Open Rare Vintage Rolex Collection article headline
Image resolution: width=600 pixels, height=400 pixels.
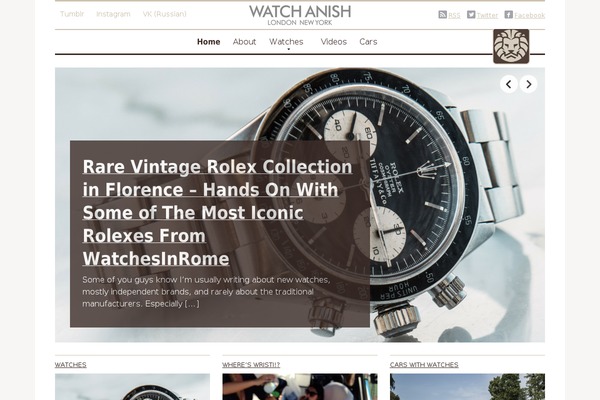tap(217, 212)
